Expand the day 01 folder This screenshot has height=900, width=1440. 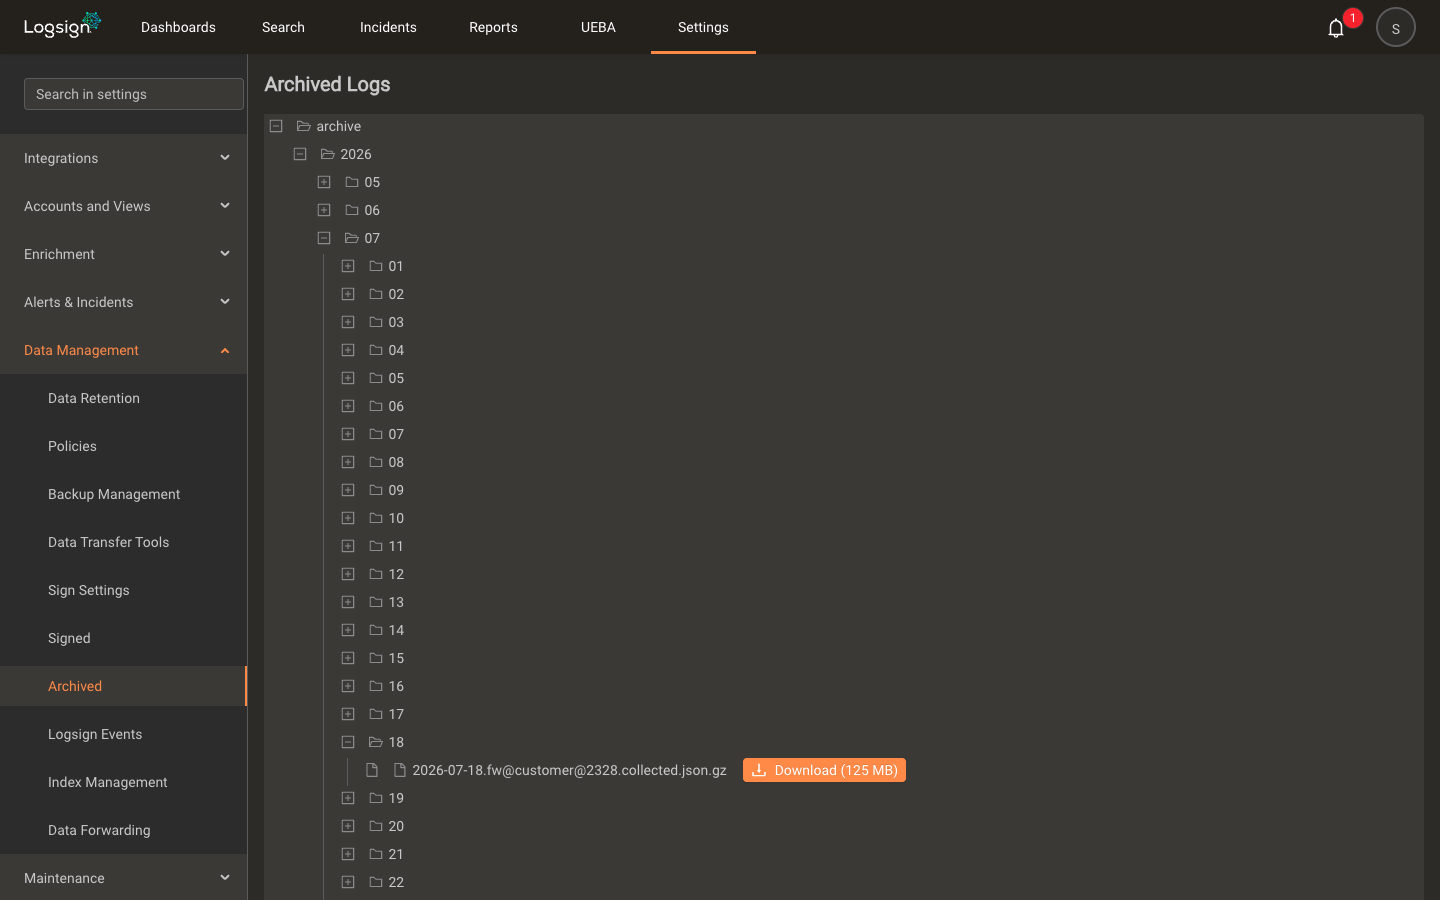pyautogui.click(x=348, y=266)
